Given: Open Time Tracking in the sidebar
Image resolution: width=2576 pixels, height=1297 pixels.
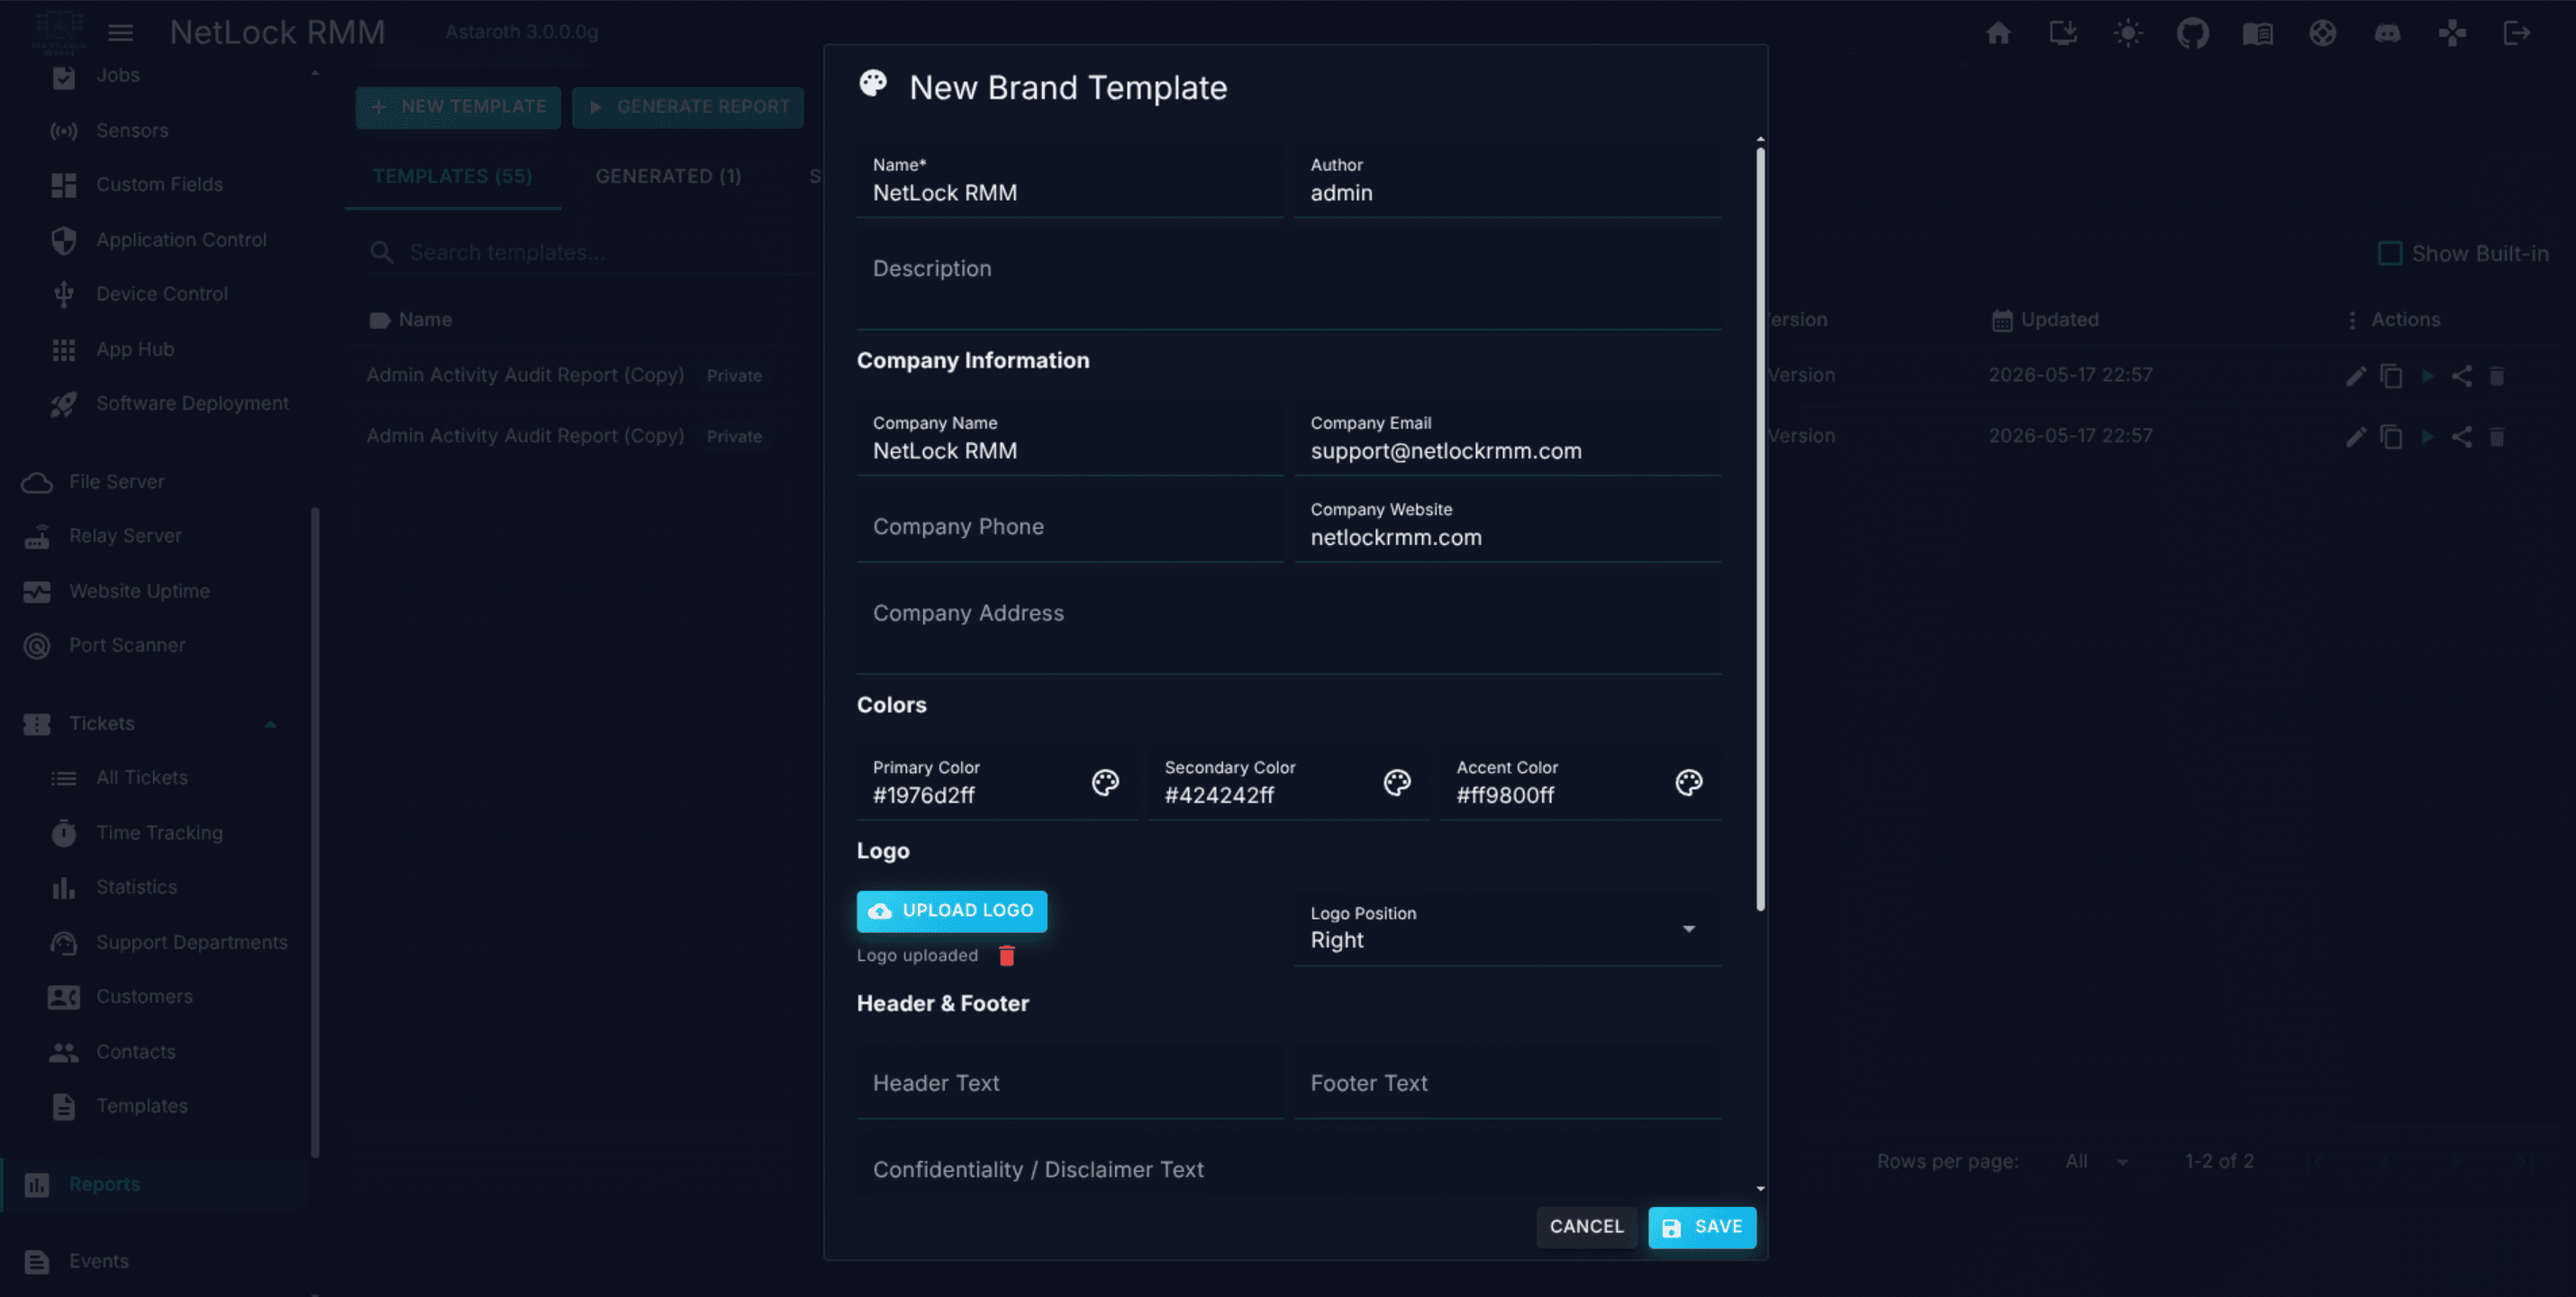Looking at the screenshot, I should point(160,833).
